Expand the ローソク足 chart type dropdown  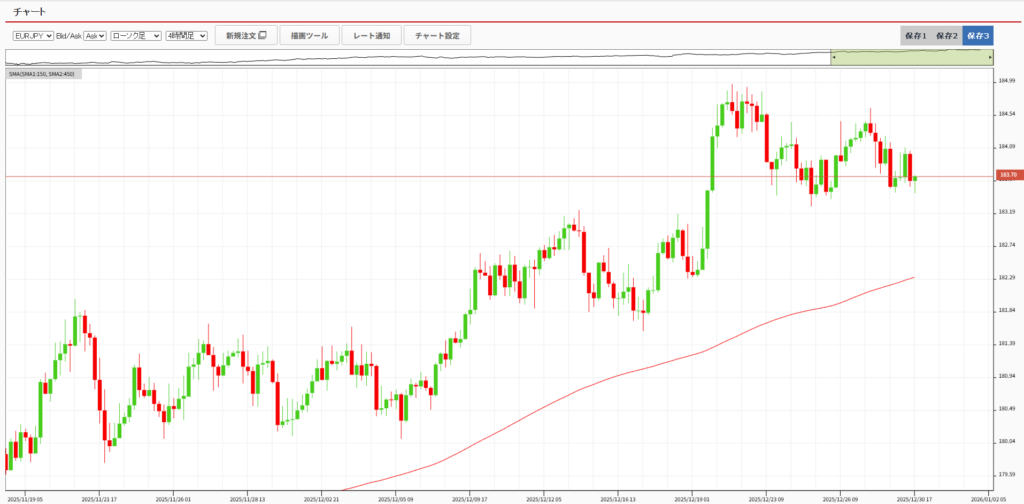click(136, 36)
